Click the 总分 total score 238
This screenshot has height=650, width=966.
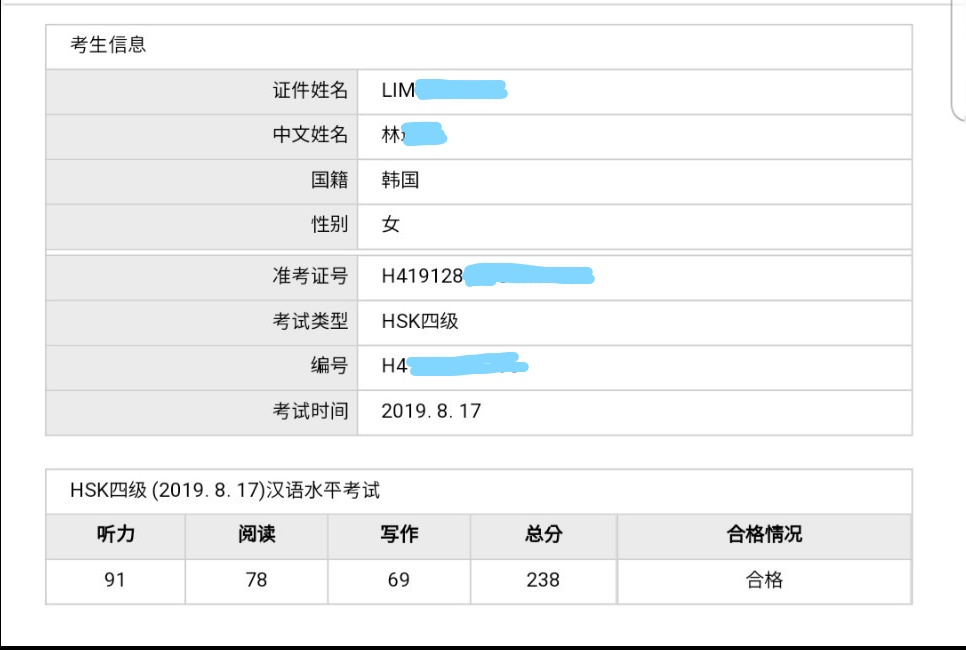543,580
